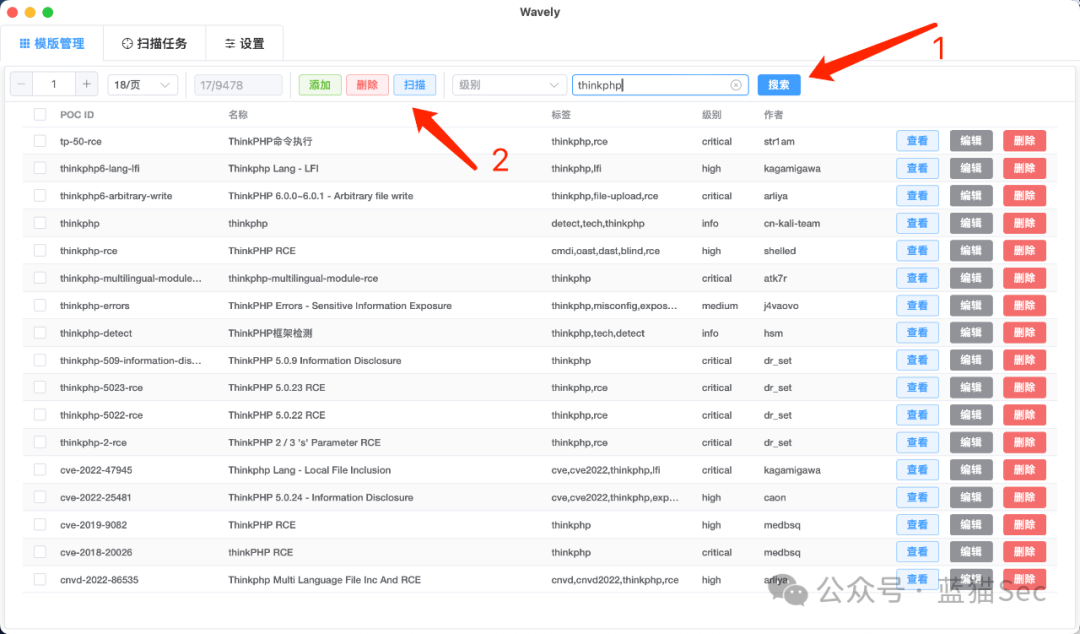Screen dimensions: 1080x634
Task: Toggle the select-all header checkbox
Action: pos(40,114)
